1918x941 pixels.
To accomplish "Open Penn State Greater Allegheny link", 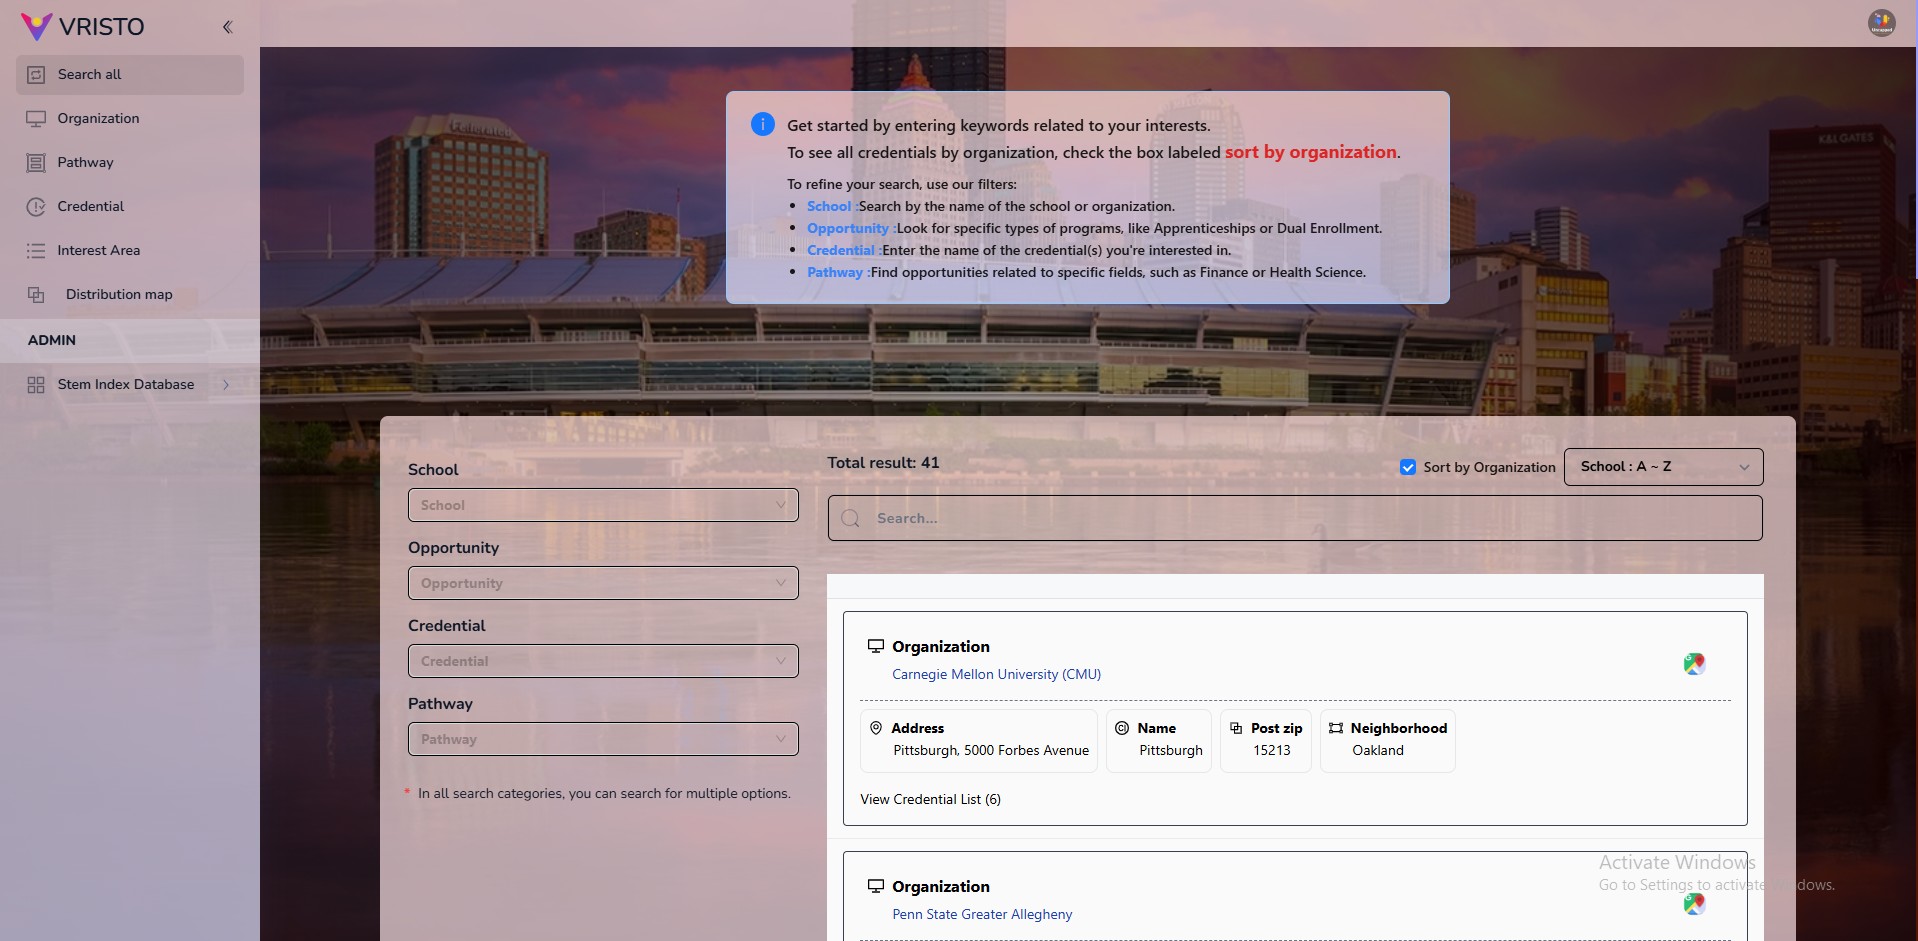I will click(x=982, y=914).
